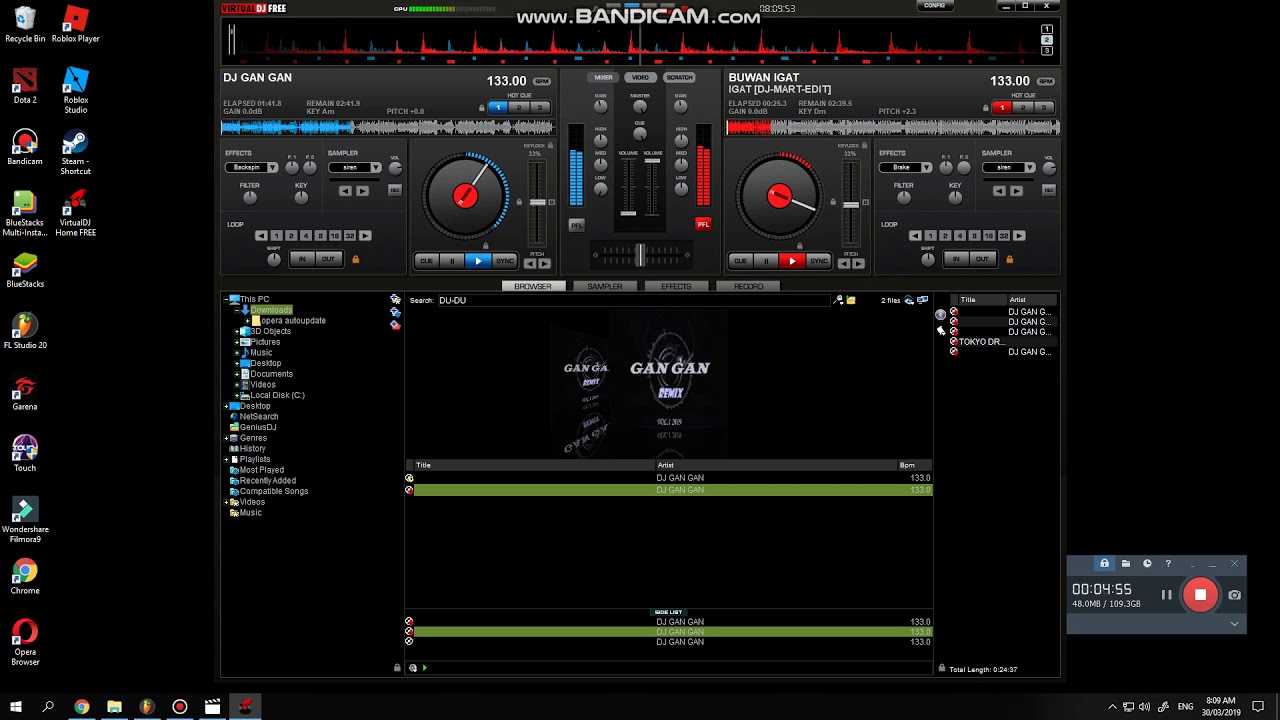Switch to the SCRATCH panel

pos(679,77)
